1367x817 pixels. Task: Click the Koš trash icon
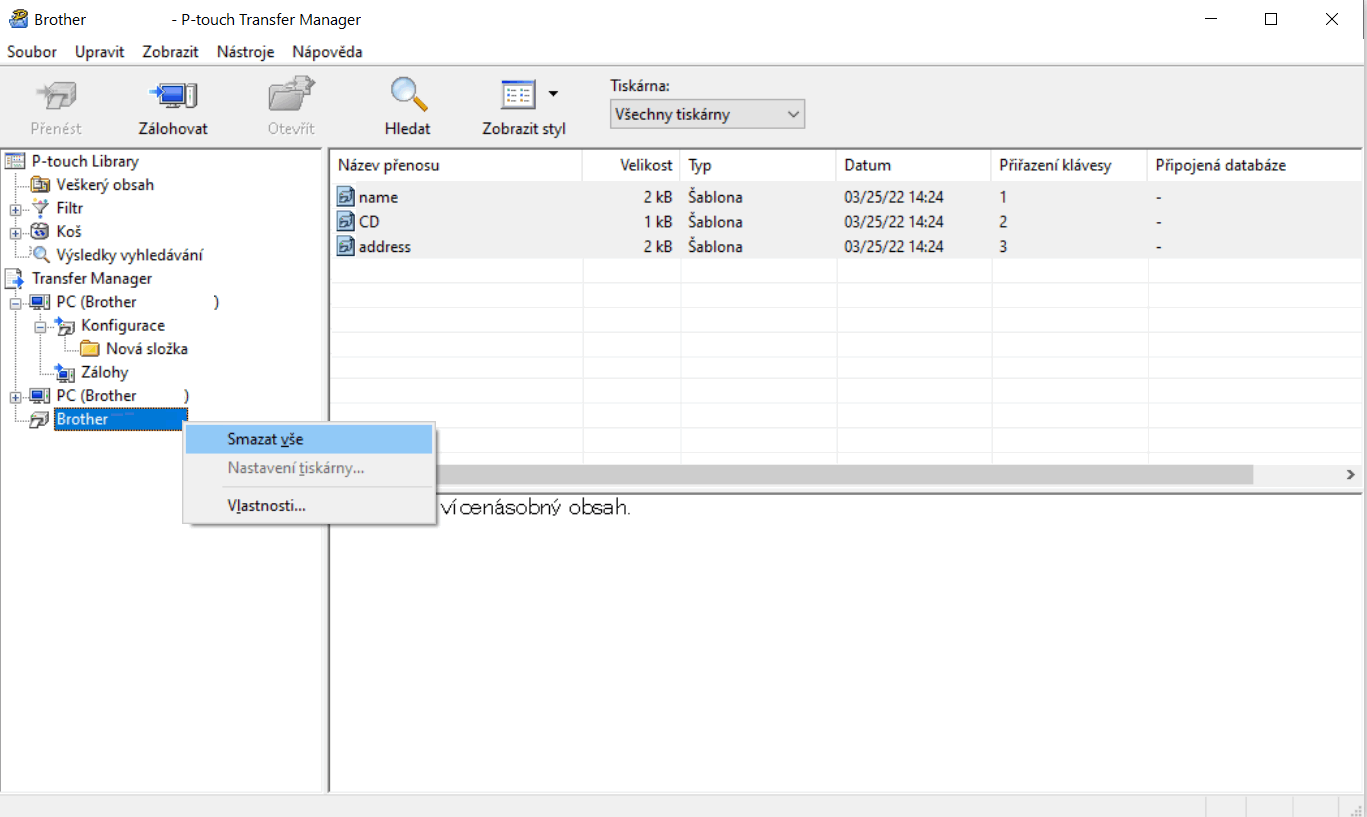click(x=40, y=232)
